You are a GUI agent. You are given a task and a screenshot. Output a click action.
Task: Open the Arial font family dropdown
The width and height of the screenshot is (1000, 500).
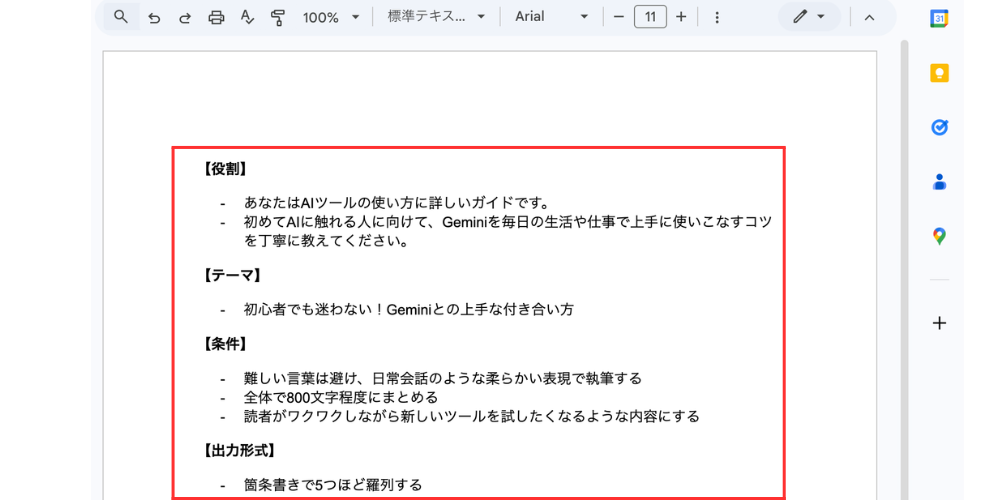pos(551,17)
